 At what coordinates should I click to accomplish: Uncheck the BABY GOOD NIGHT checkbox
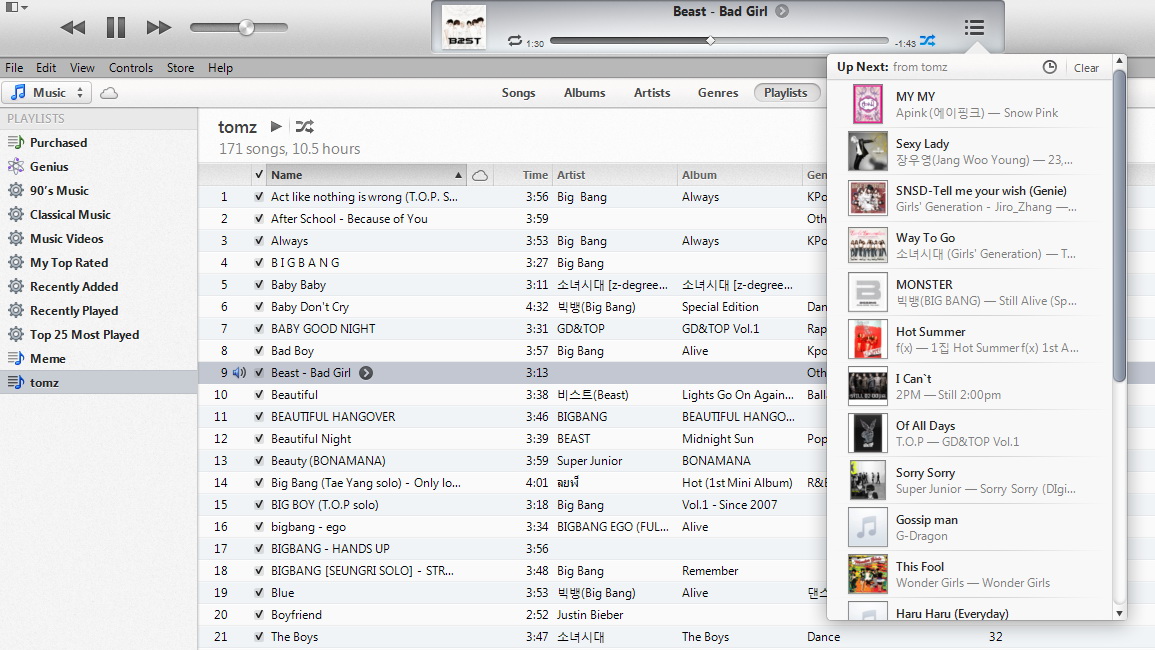point(259,329)
